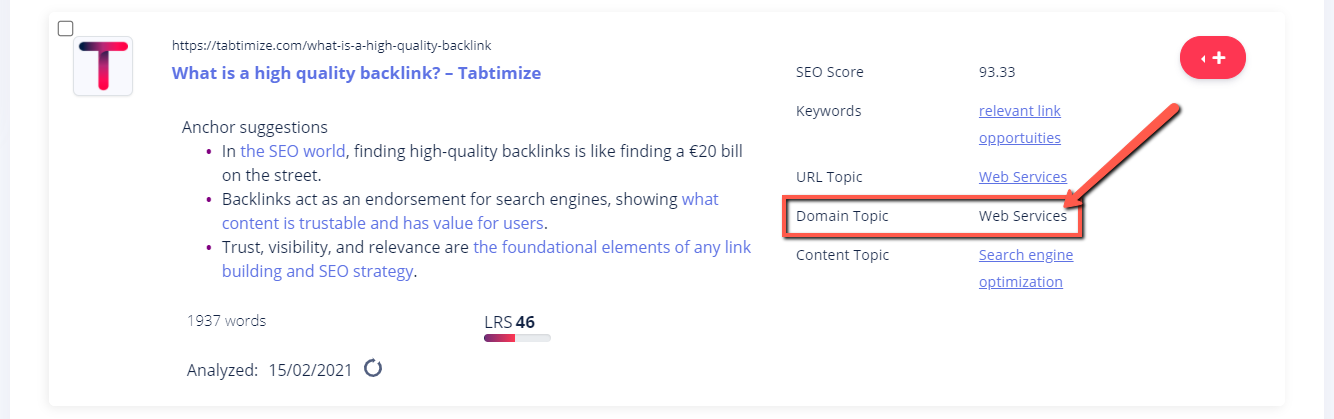Click the LRS progress bar

[x=517, y=338]
